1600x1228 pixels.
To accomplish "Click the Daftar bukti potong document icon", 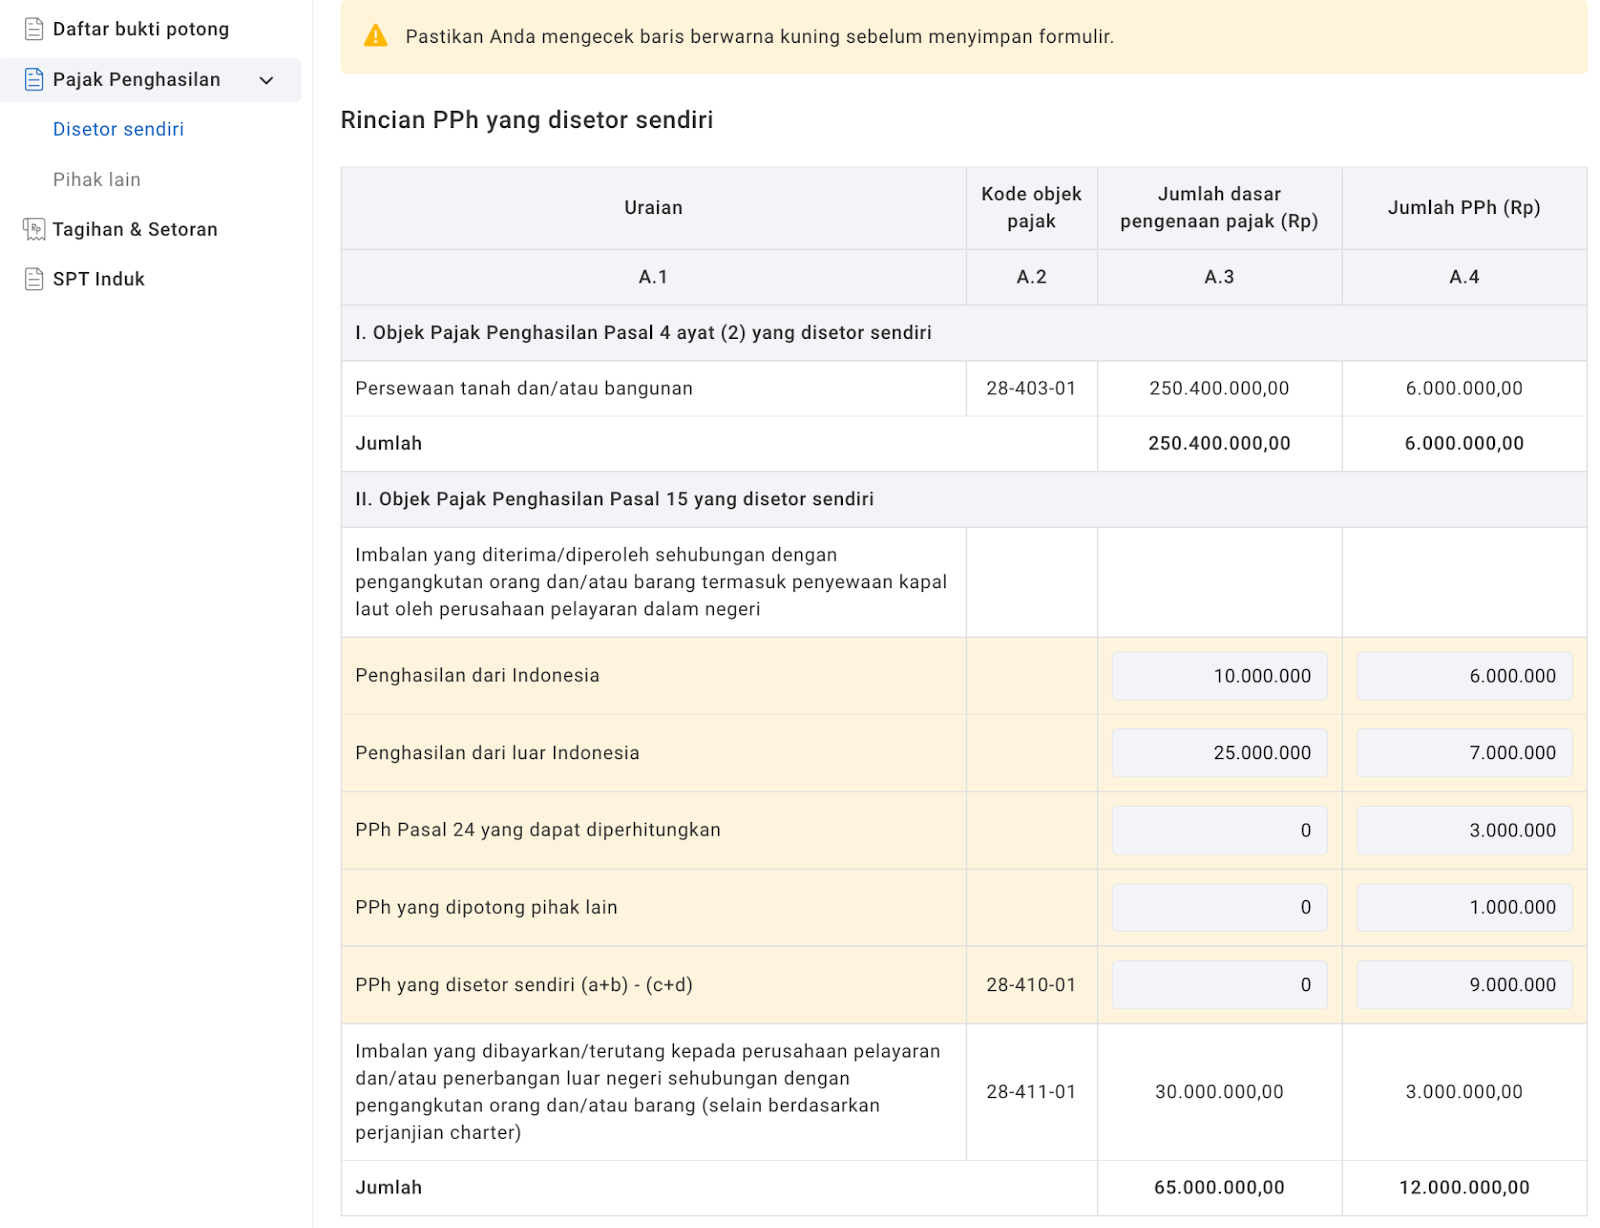I will pyautogui.click(x=34, y=29).
